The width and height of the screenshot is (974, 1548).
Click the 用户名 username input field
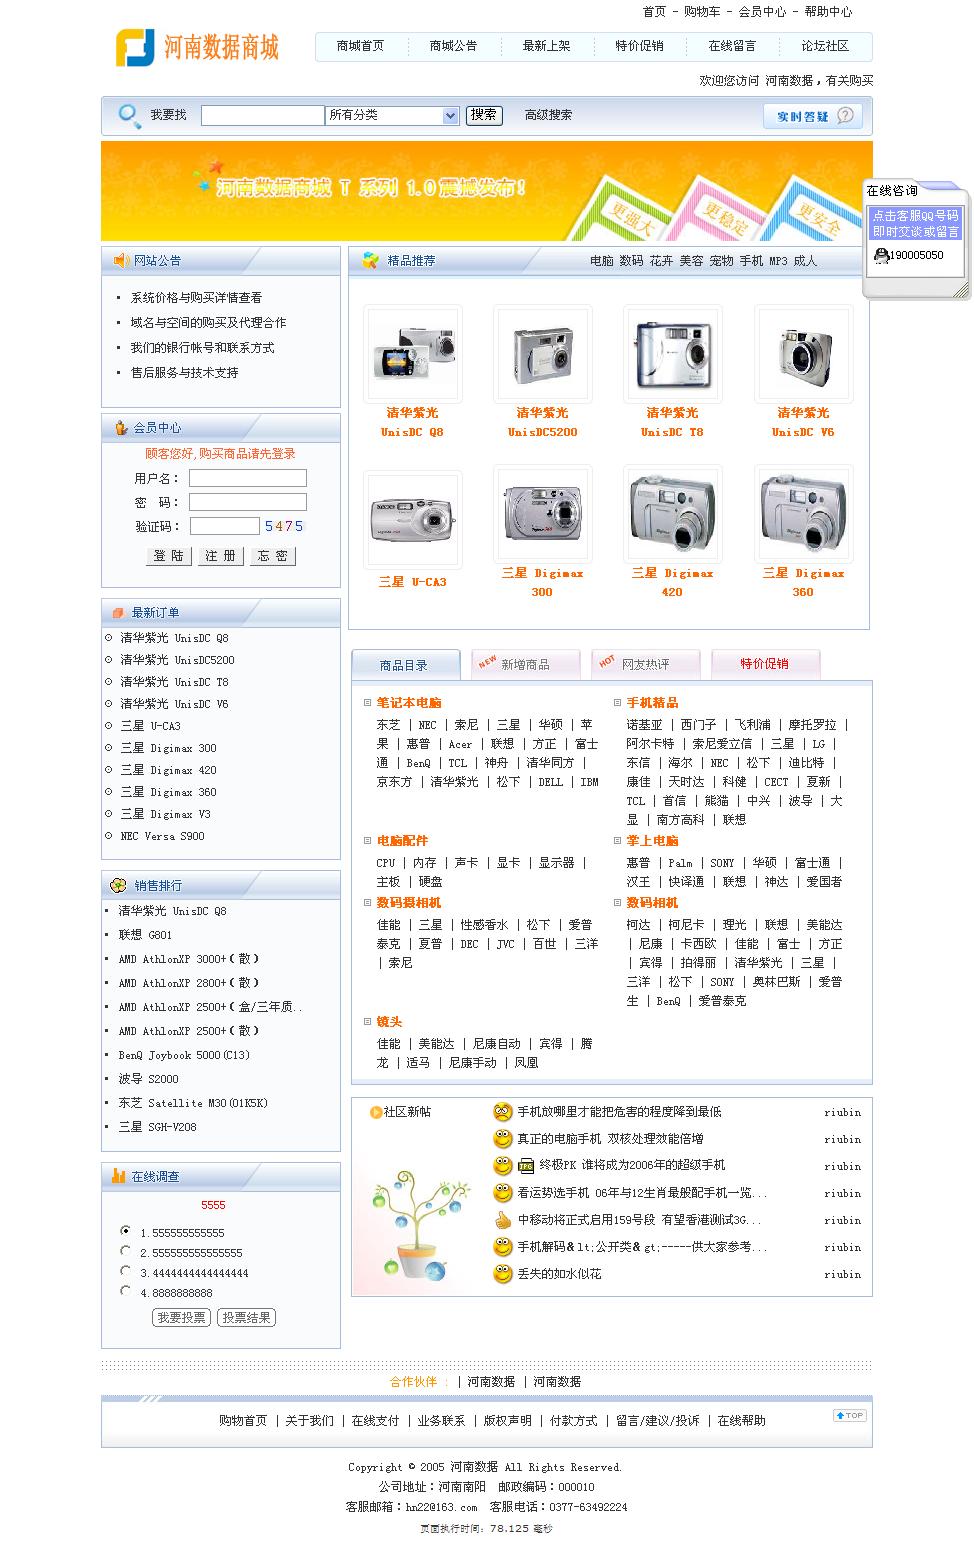point(247,478)
